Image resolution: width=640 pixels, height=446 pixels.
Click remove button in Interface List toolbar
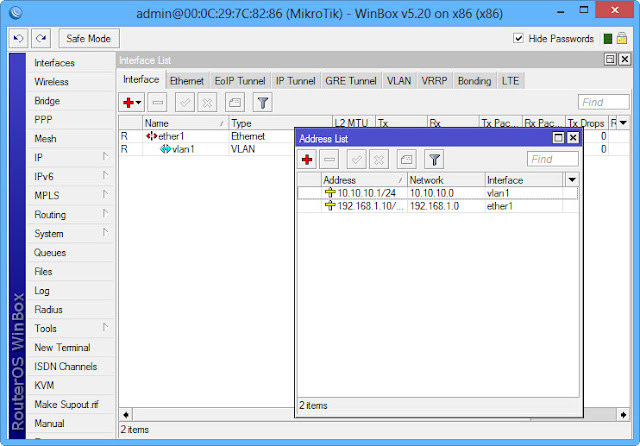(x=158, y=102)
